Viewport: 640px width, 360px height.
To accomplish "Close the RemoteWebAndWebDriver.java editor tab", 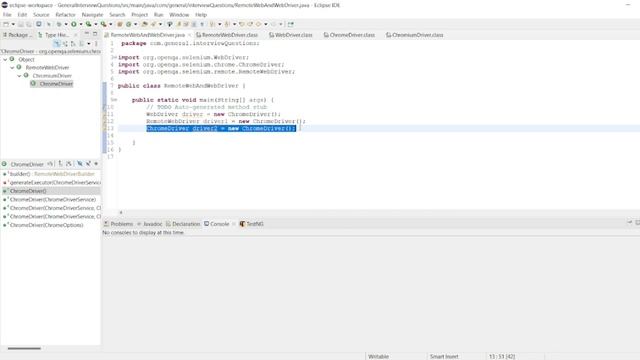I will 189,35.
